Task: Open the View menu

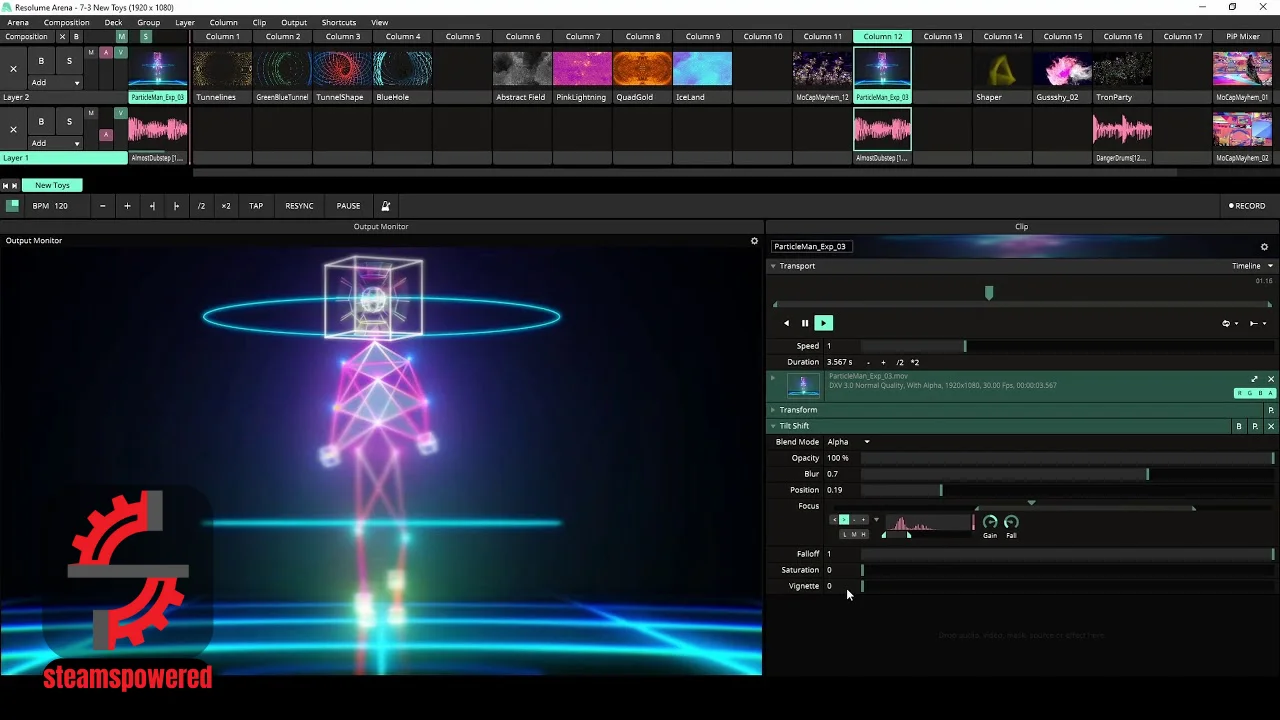Action: click(x=380, y=22)
